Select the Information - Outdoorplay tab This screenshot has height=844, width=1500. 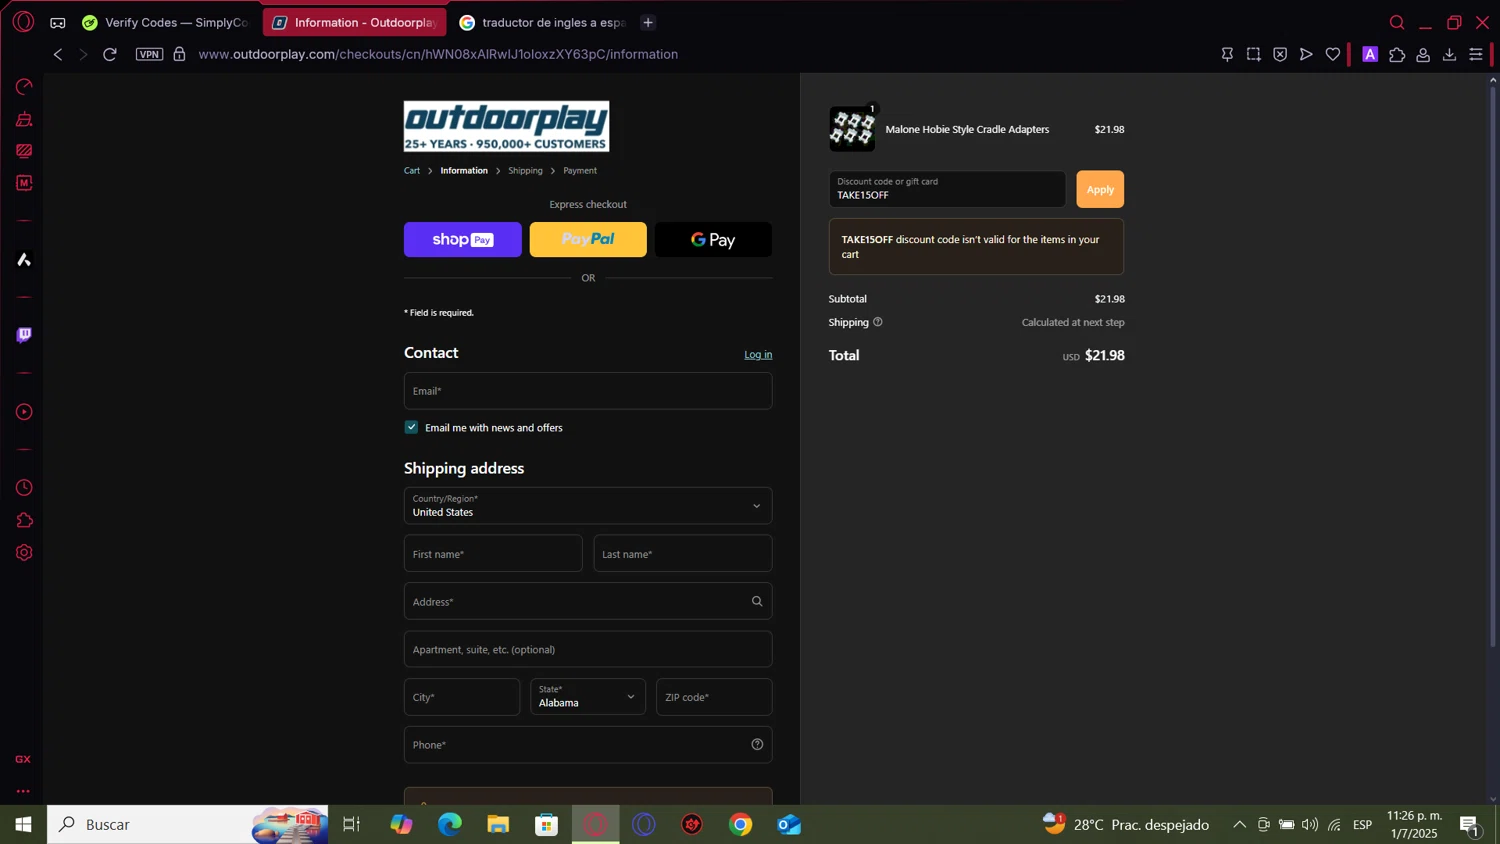(x=355, y=22)
